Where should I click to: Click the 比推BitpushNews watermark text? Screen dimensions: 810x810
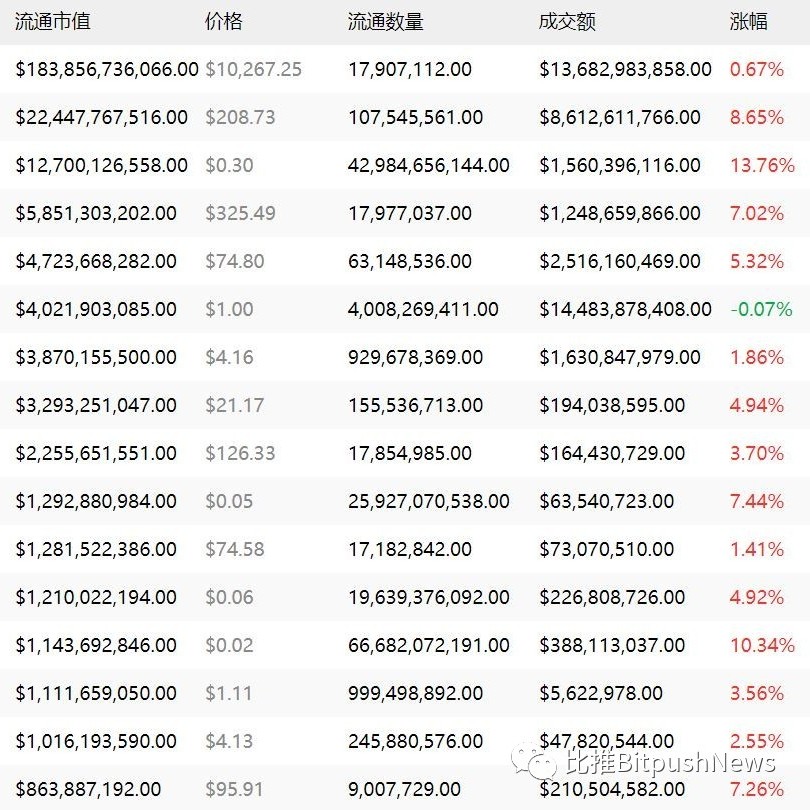[671, 762]
